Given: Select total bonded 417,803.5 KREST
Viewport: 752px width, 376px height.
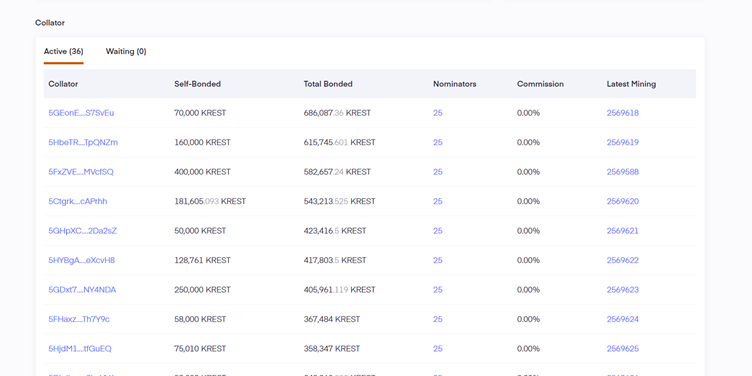Looking at the screenshot, I should tap(335, 260).
